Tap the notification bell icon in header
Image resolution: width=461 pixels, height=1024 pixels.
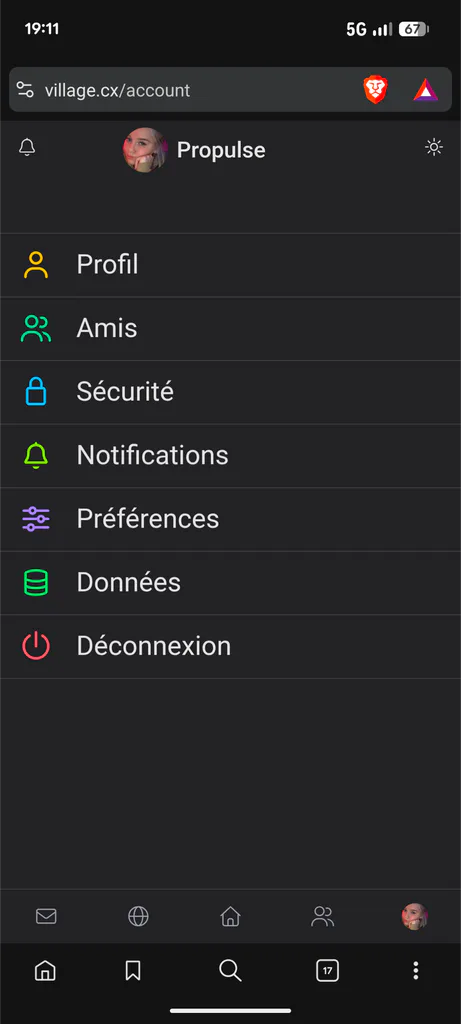(27, 148)
